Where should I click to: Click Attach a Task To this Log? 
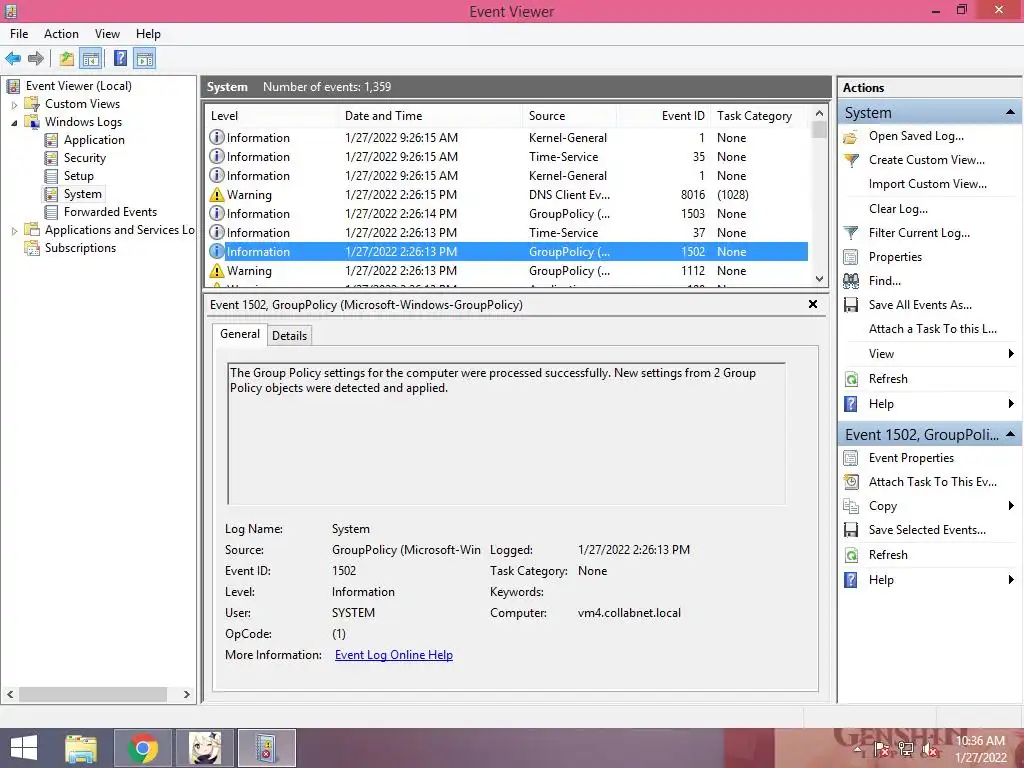(x=933, y=329)
